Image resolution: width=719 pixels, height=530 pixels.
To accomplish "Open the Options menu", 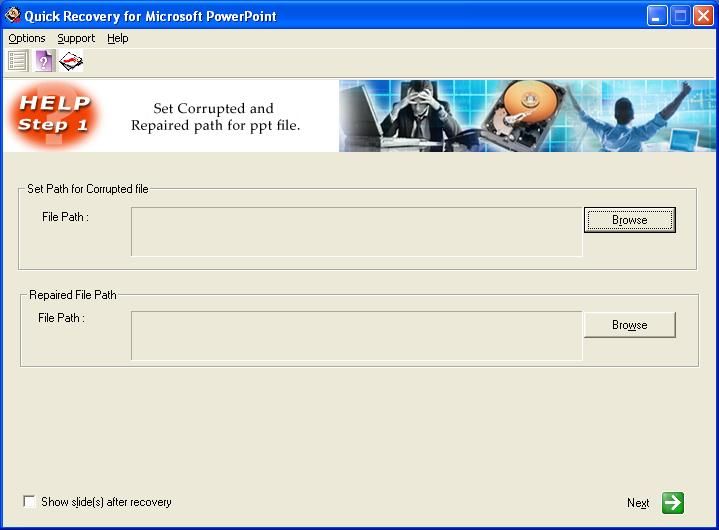I will tap(27, 39).
